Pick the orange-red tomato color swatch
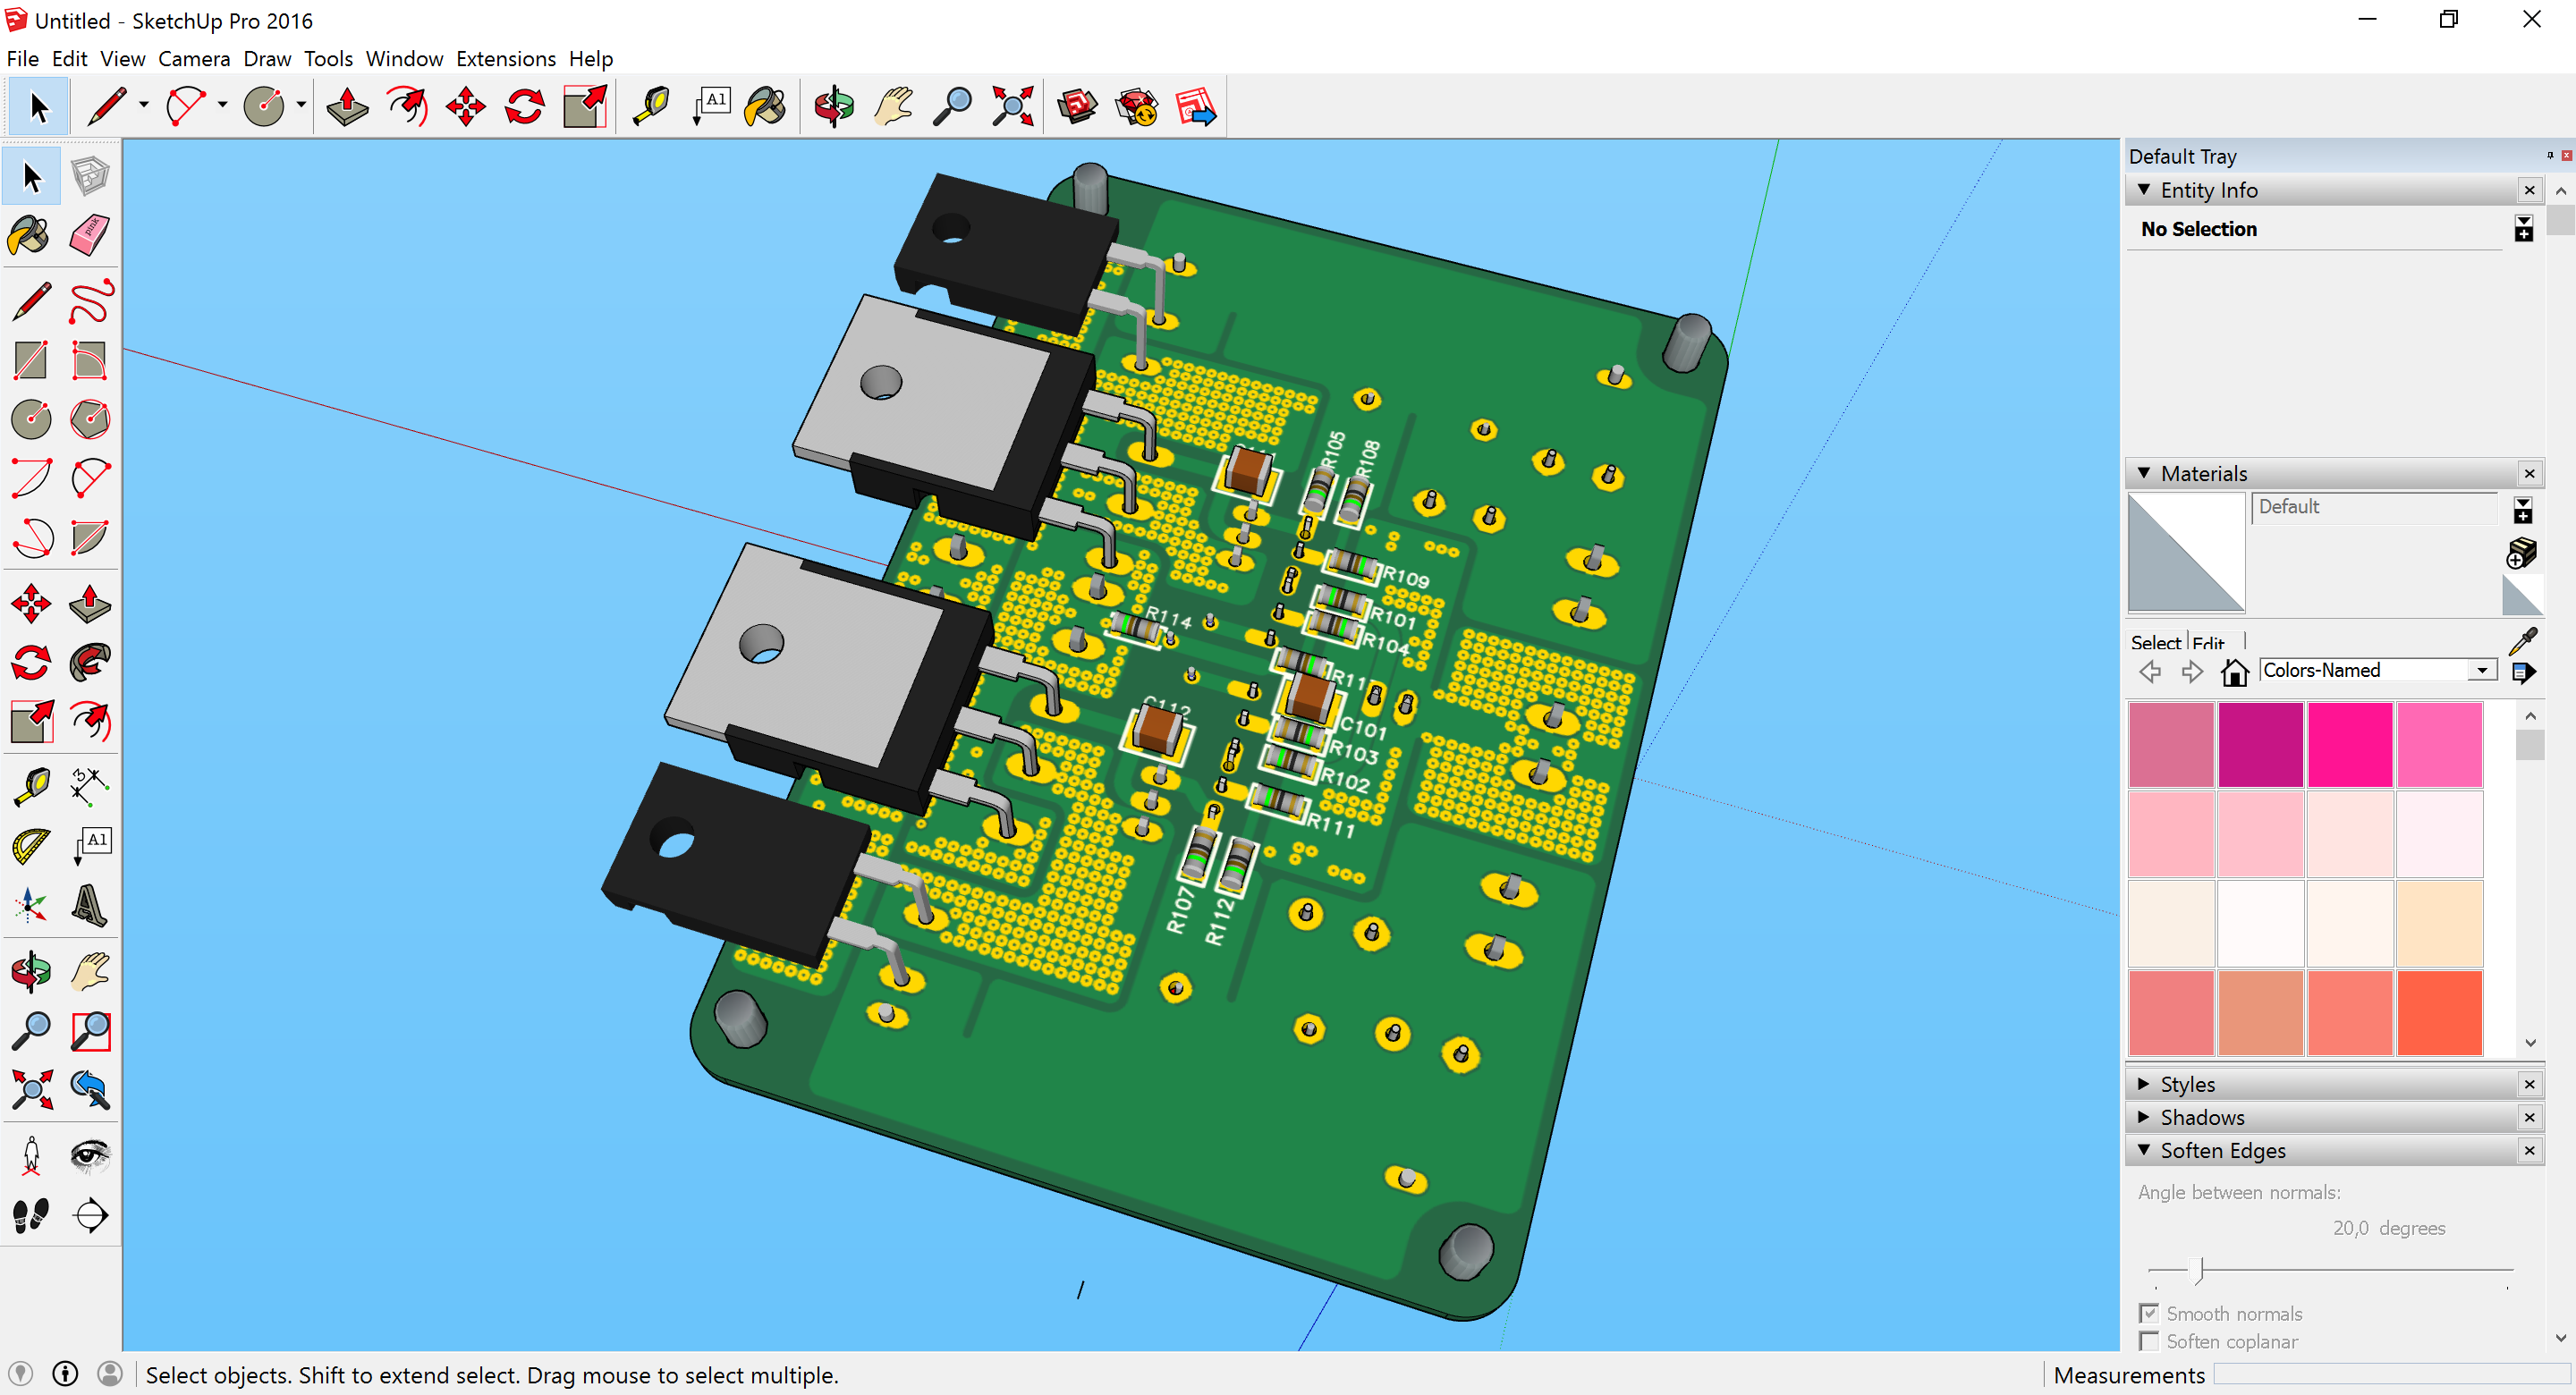 point(2439,1012)
